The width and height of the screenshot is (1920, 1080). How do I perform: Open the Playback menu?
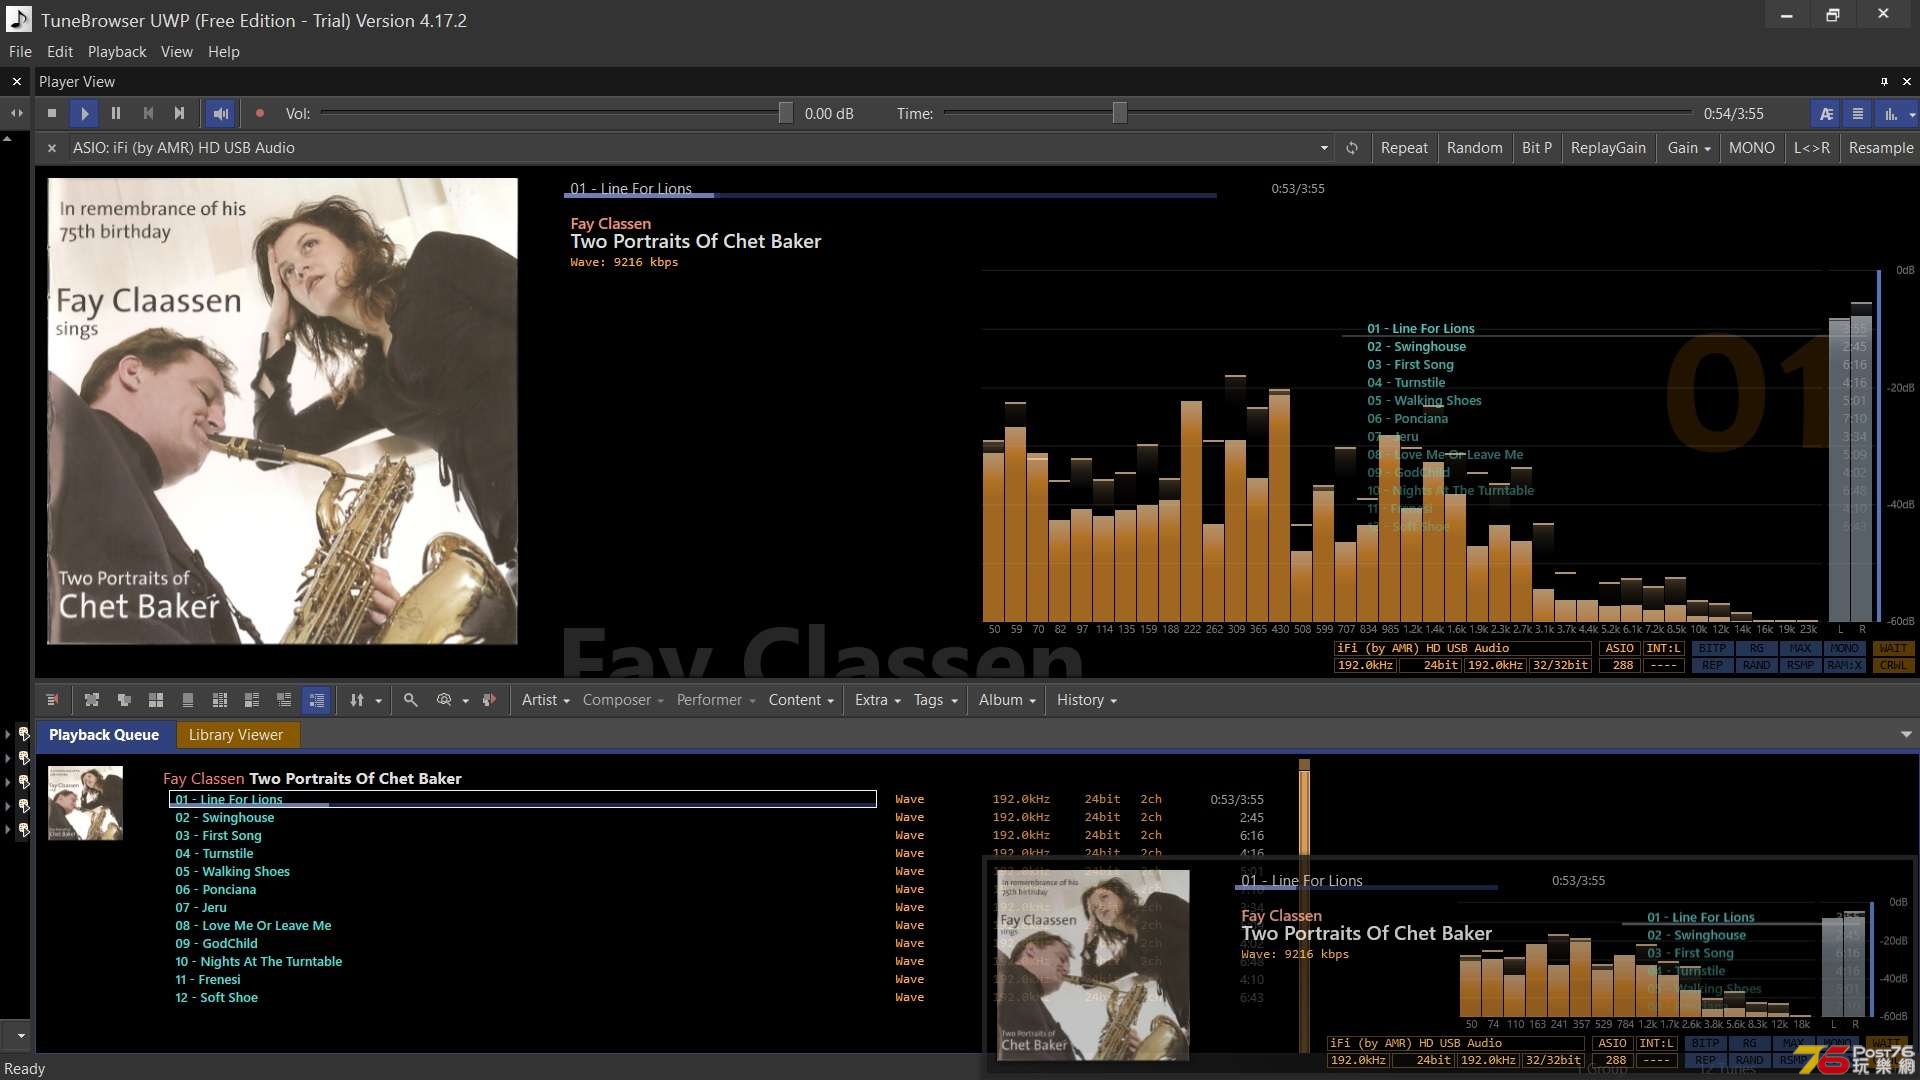click(x=117, y=51)
